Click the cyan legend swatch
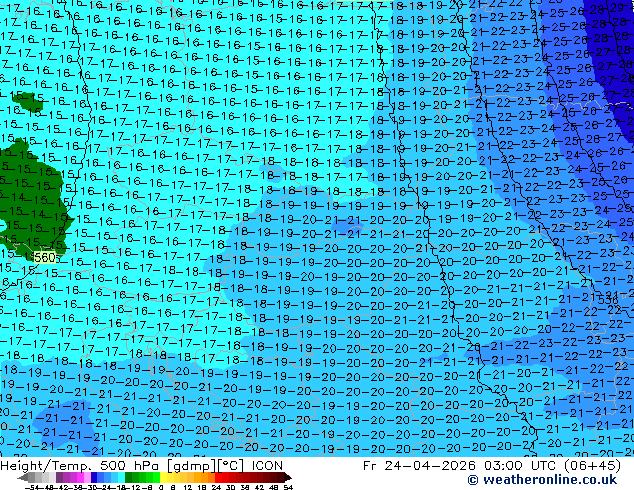 click(122, 478)
